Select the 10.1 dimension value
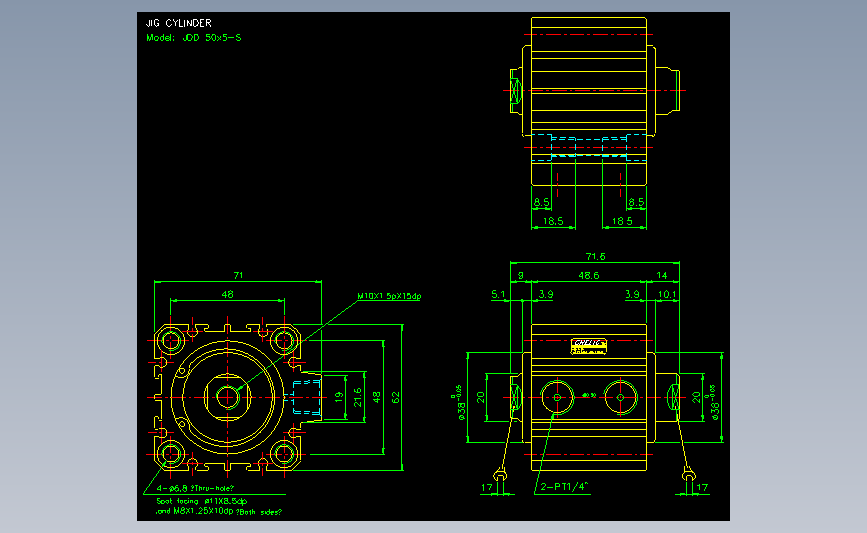Screen dimensions: 867x533 coord(667,295)
